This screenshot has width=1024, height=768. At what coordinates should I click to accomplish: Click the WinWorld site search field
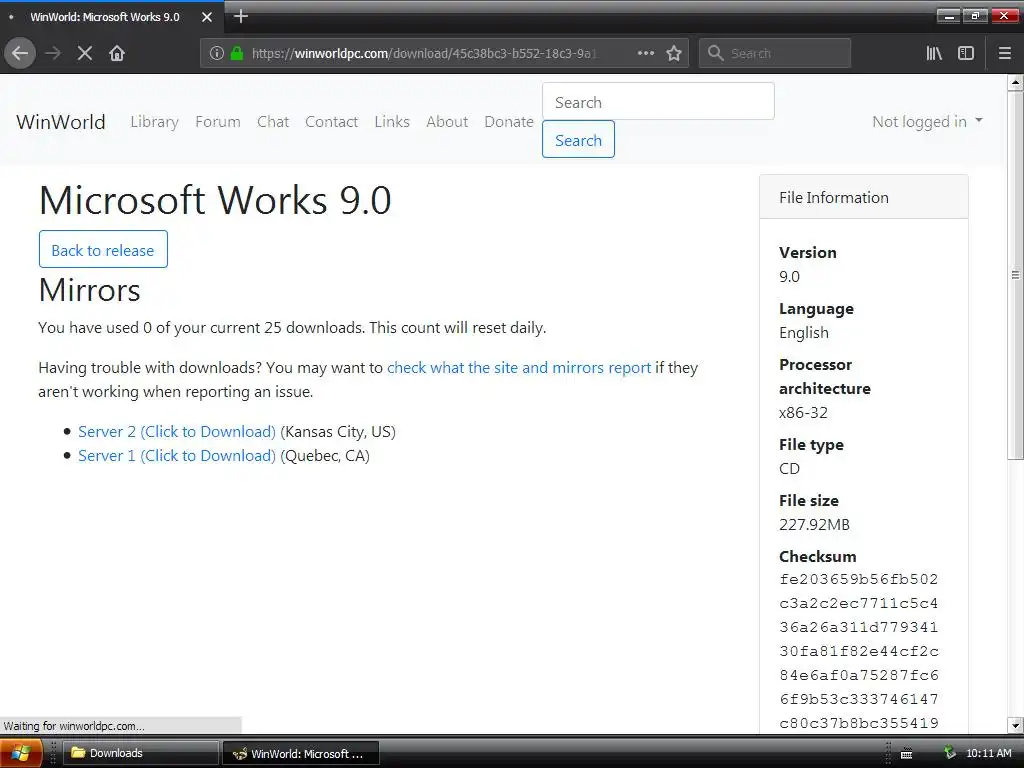point(658,101)
